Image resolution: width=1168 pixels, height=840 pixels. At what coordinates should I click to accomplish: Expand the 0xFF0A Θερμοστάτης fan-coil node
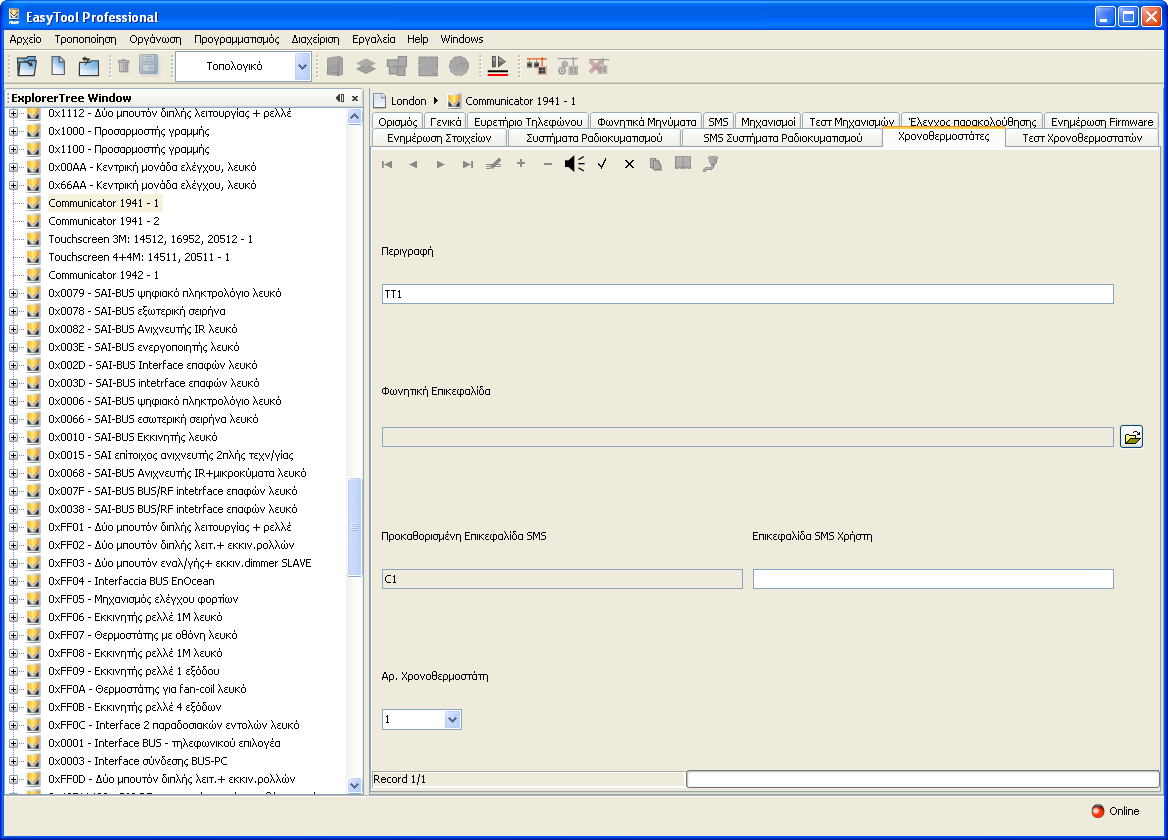13,689
